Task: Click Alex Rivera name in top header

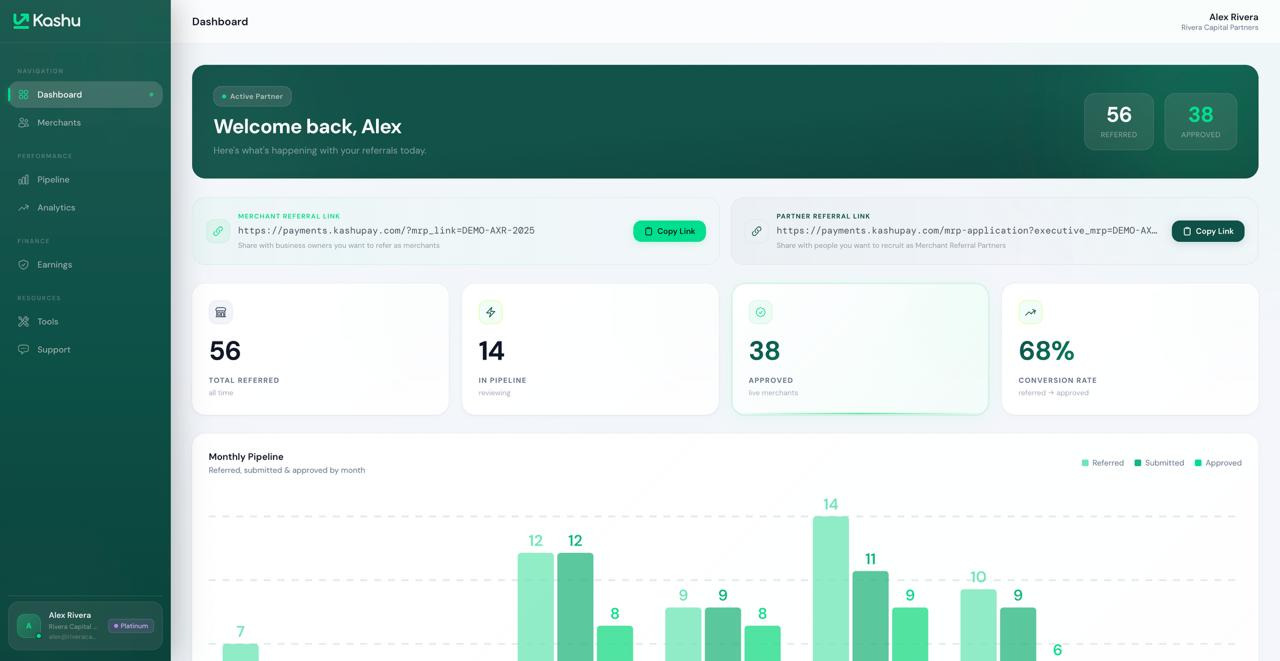Action: click(x=1234, y=17)
